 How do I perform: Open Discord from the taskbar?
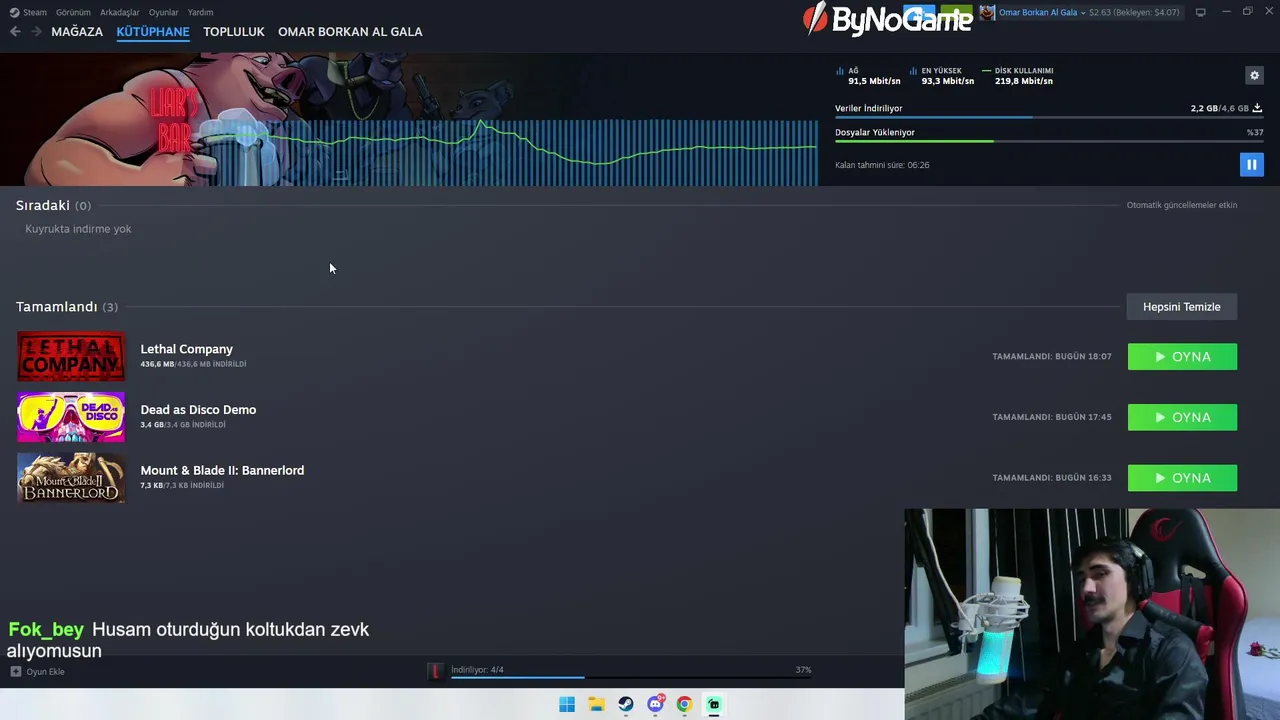tap(655, 704)
